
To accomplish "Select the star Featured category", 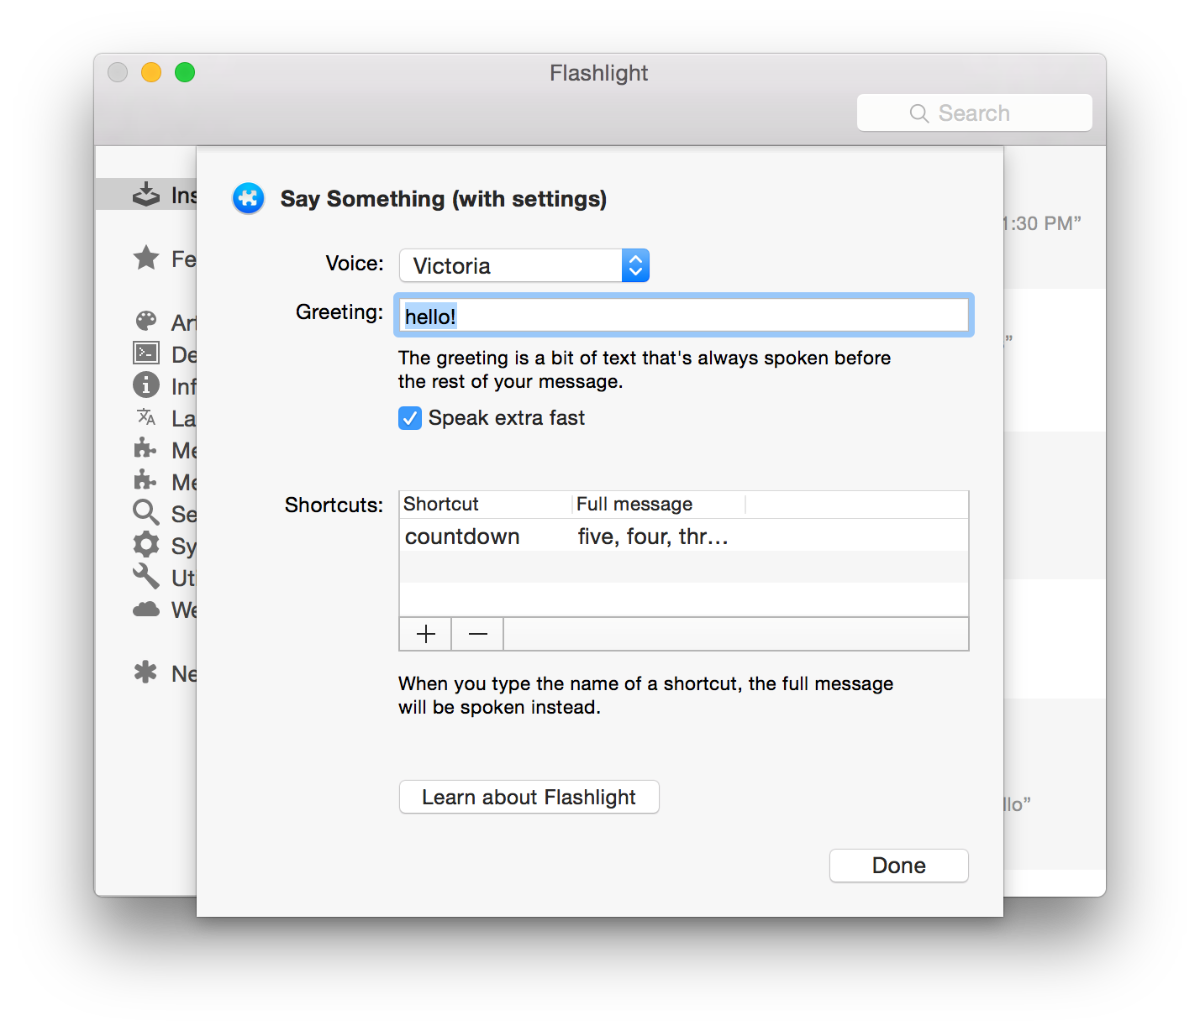I will [x=146, y=258].
